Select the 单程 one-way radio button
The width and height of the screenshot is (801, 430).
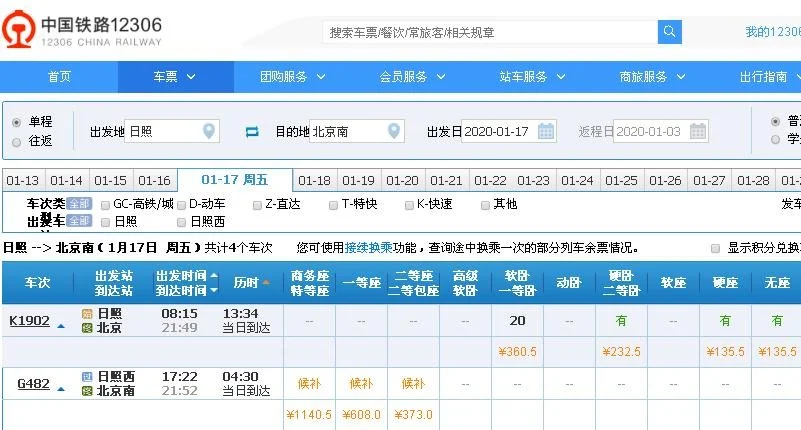(x=16, y=123)
